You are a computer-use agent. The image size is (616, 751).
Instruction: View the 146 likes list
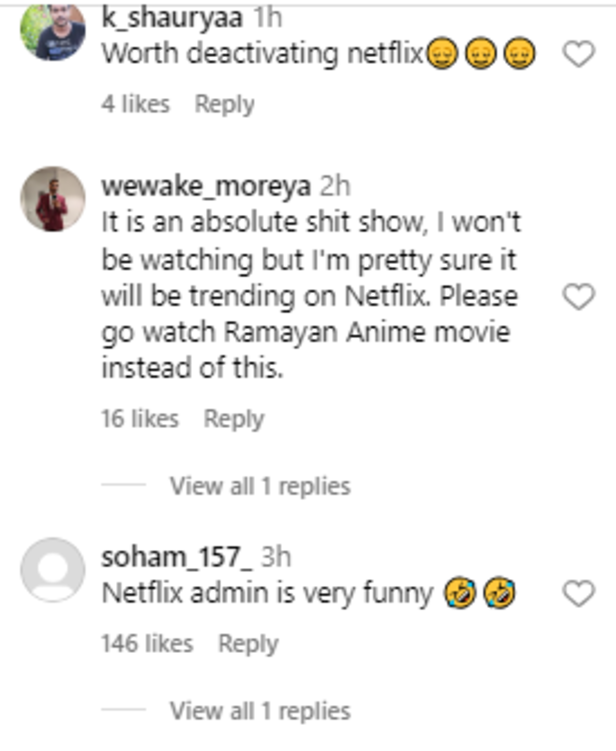(146, 644)
